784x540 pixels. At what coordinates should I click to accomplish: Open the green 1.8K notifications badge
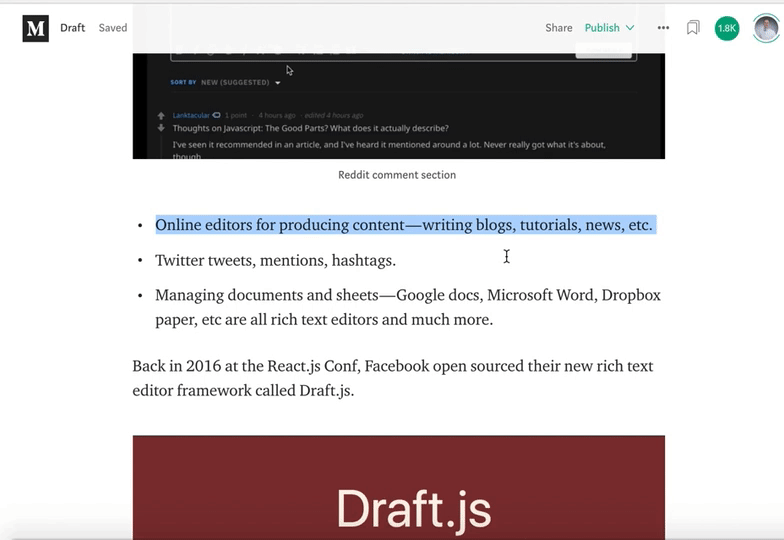click(x=726, y=28)
